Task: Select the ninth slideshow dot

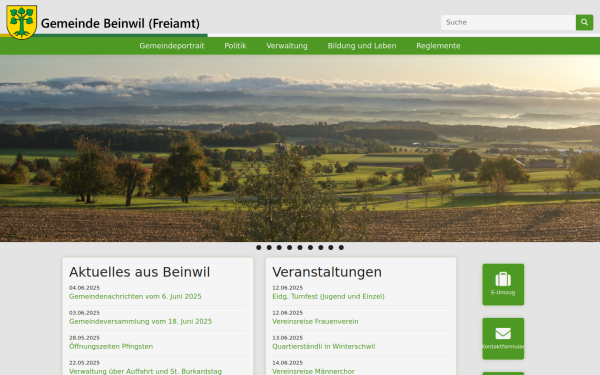Action: tap(341, 248)
